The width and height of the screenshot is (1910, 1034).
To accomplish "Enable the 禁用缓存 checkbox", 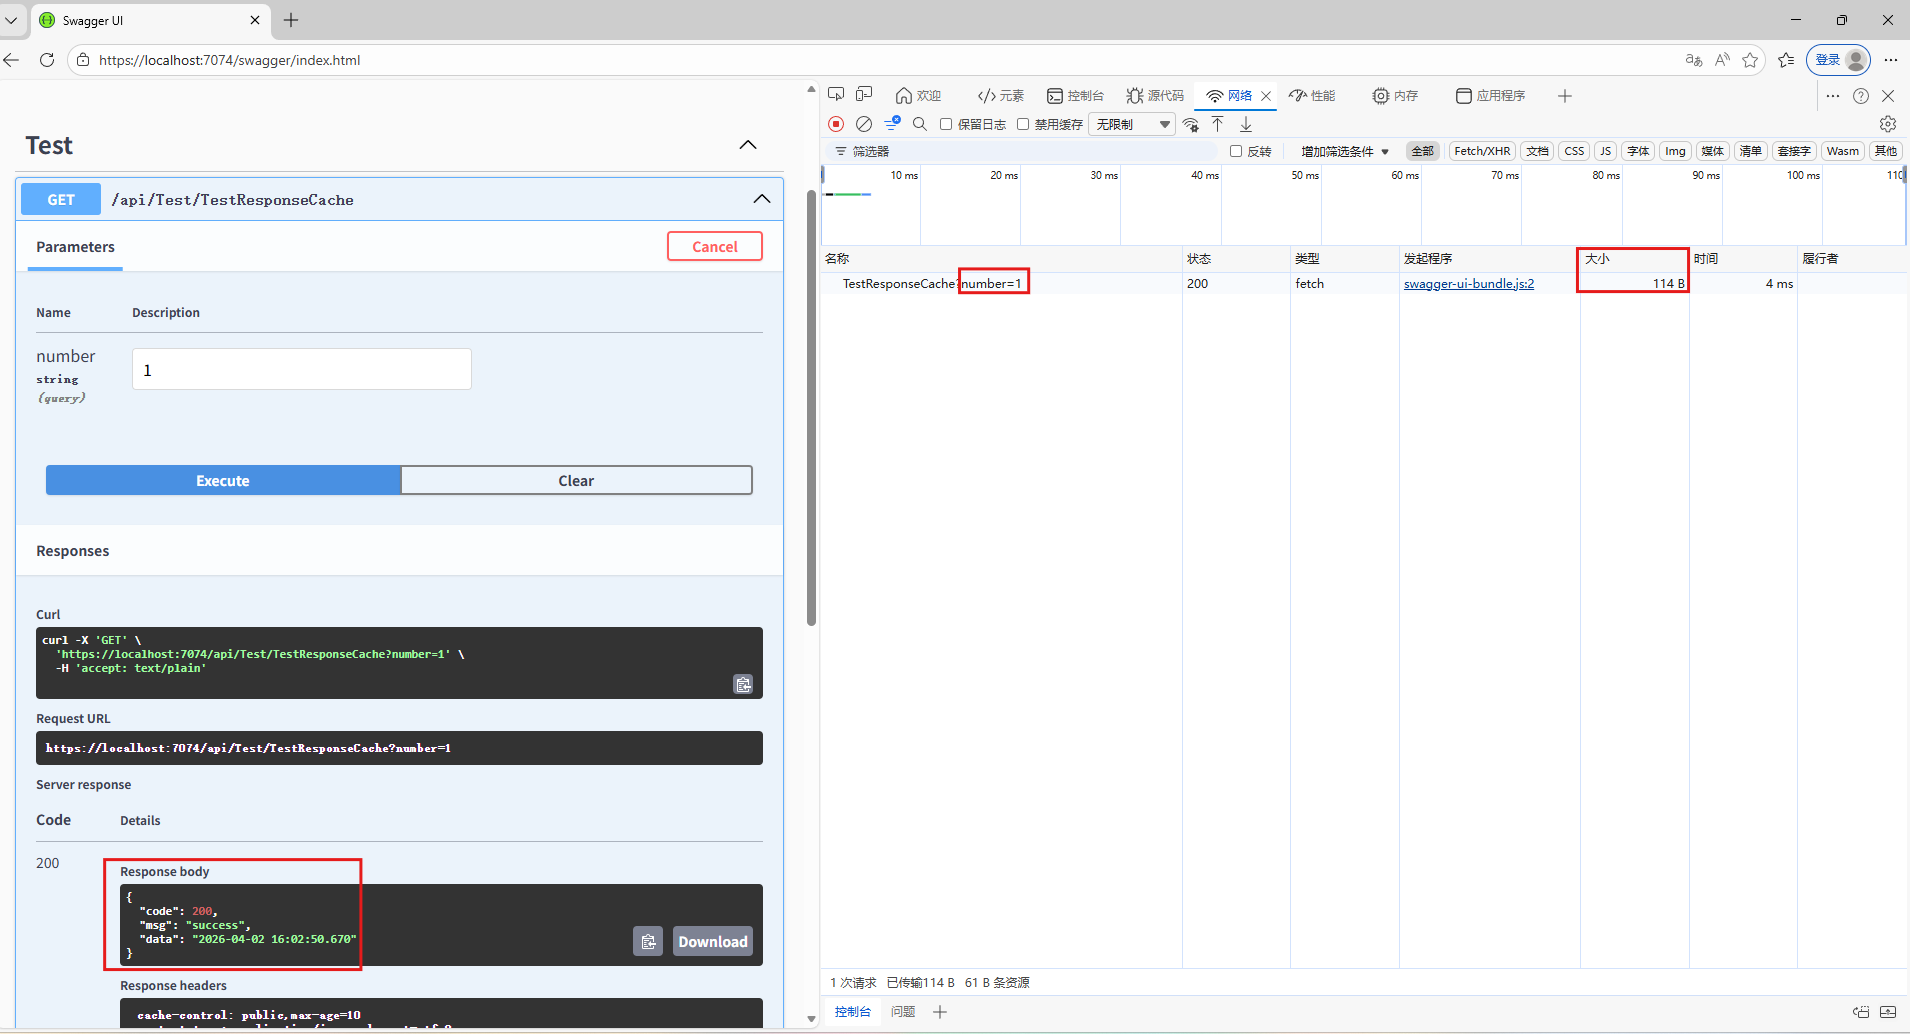I will point(1023,124).
